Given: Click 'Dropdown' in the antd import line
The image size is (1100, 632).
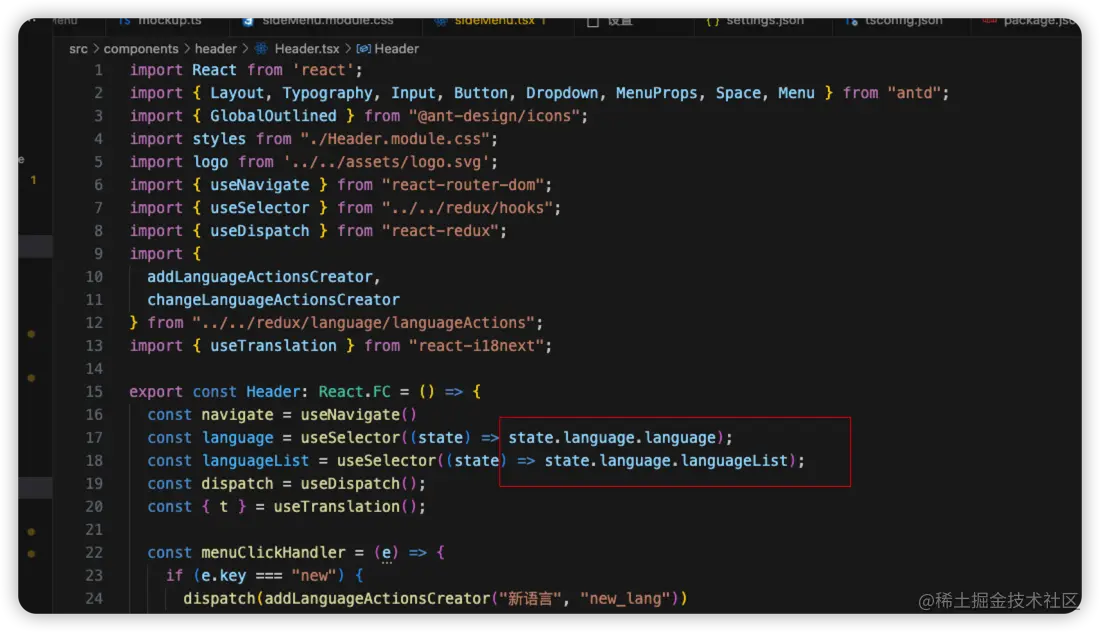Looking at the screenshot, I should (x=562, y=93).
